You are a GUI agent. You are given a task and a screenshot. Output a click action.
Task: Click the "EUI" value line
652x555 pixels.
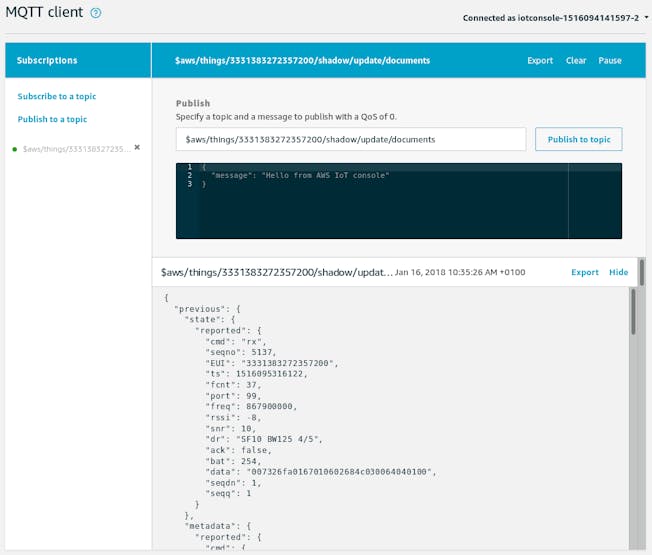[x=272, y=363]
